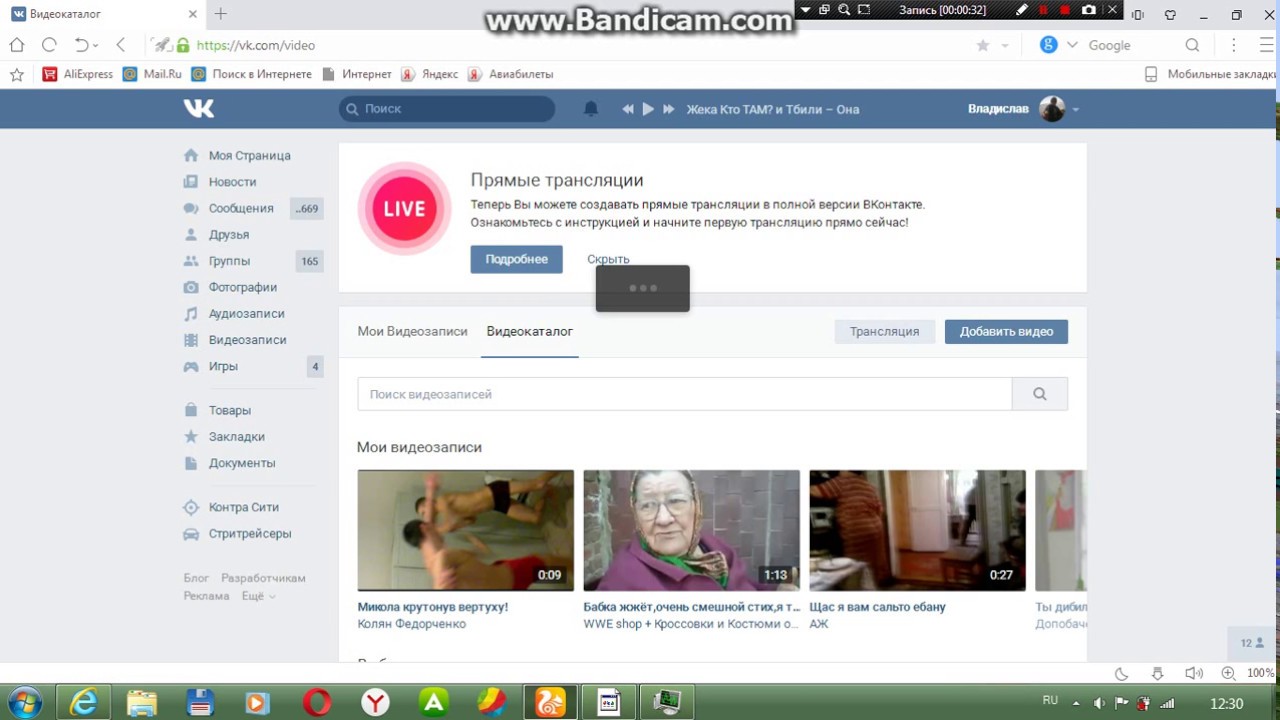The height and width of the screenshot is (720, 1280).
Task: Open the Бабка жжёт video thumbnail
Action: (x=691, y=530)
